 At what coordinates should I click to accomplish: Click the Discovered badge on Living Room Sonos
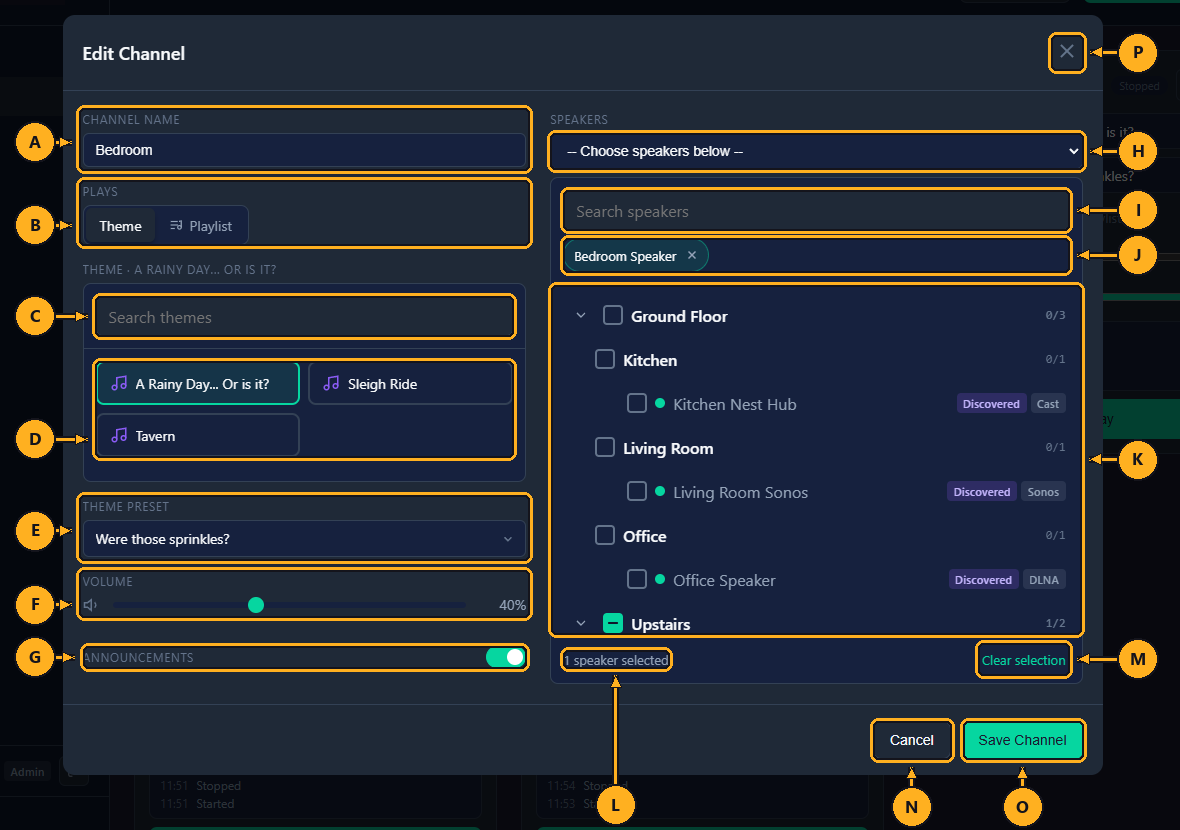click(981, 492)
